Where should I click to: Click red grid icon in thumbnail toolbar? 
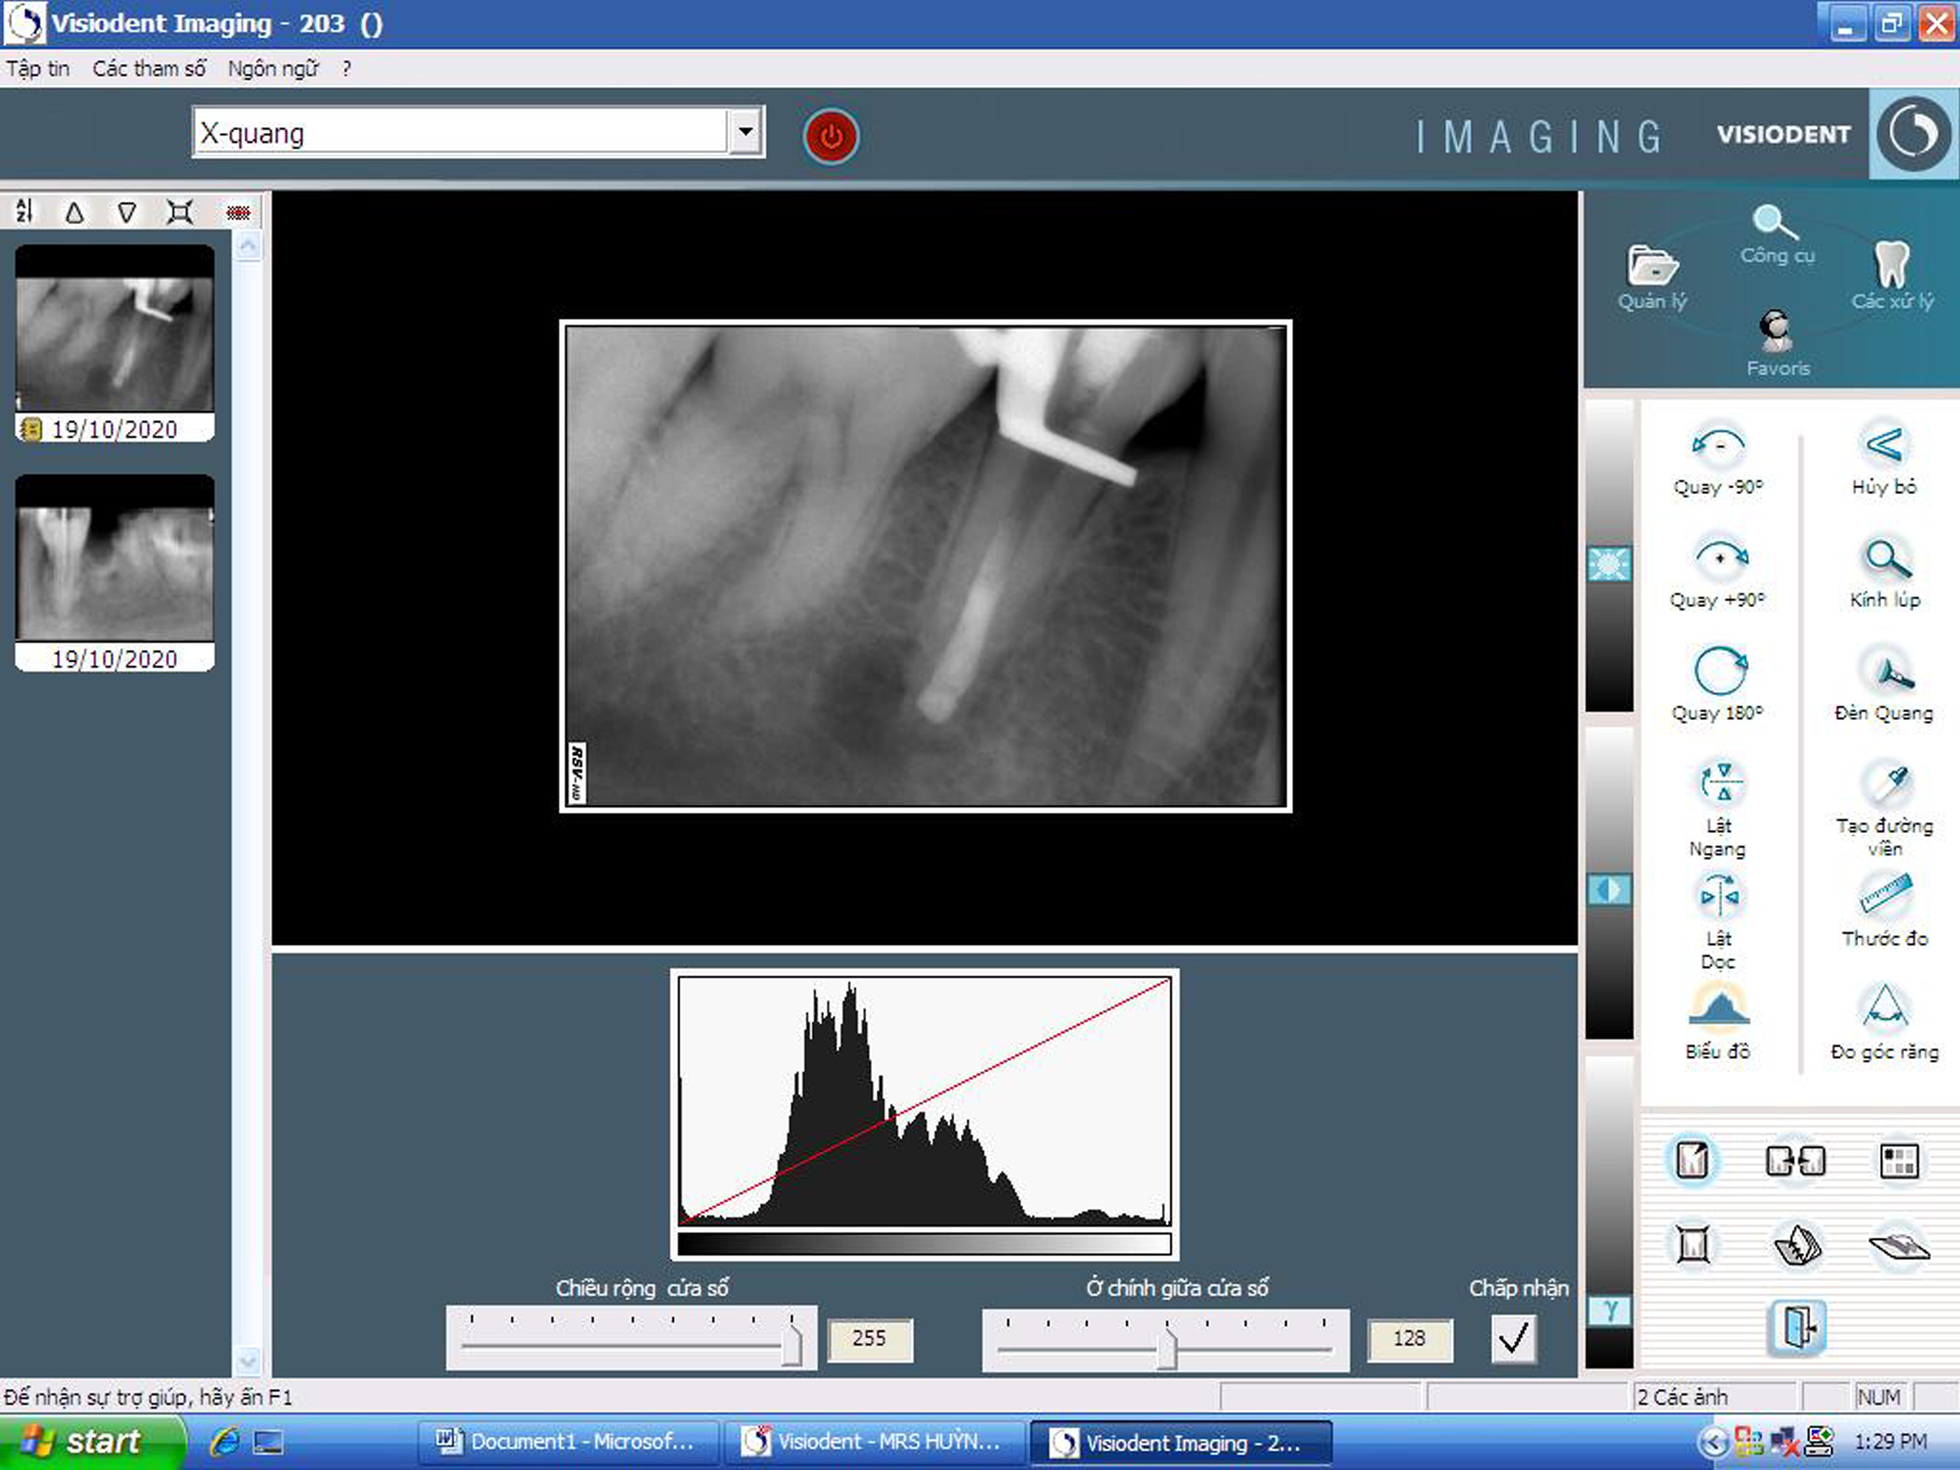pos(238,212)
